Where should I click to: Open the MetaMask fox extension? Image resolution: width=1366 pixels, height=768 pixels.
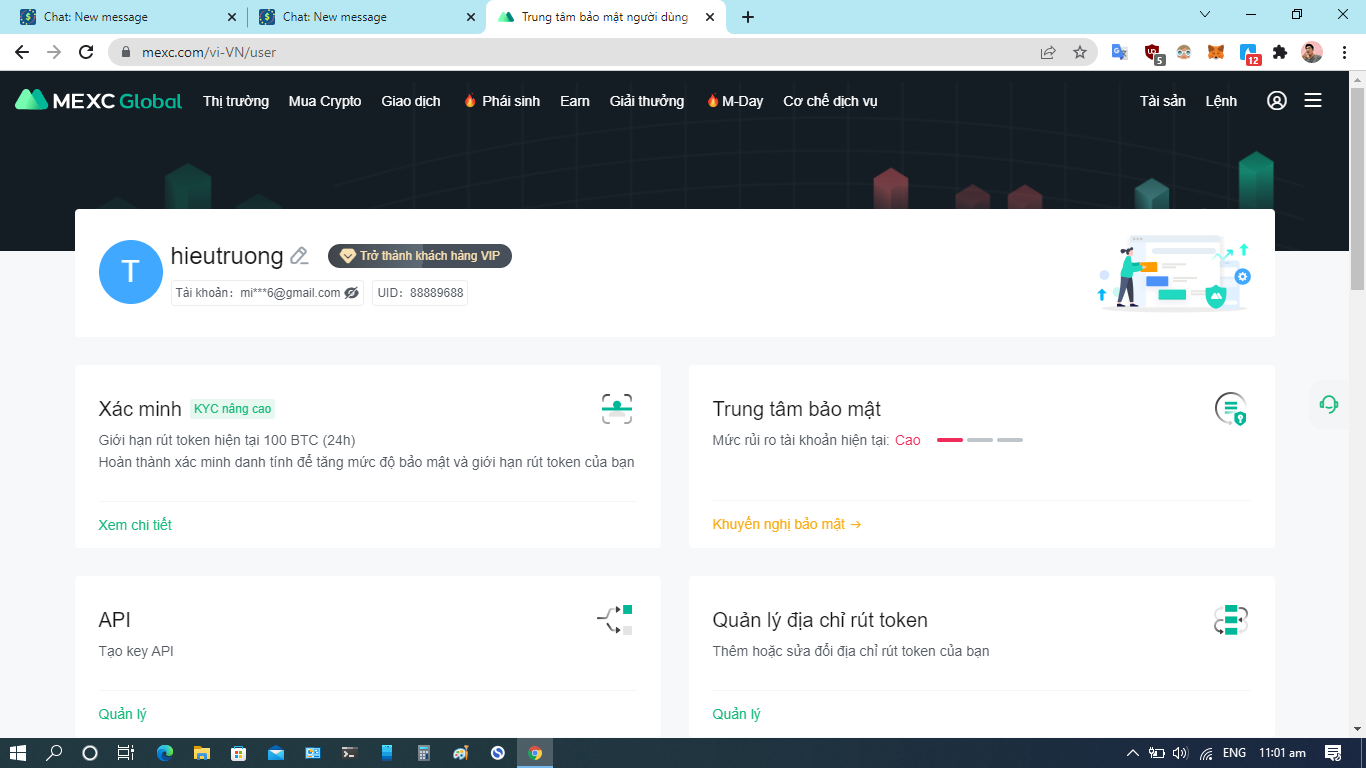pos(1216,52)
